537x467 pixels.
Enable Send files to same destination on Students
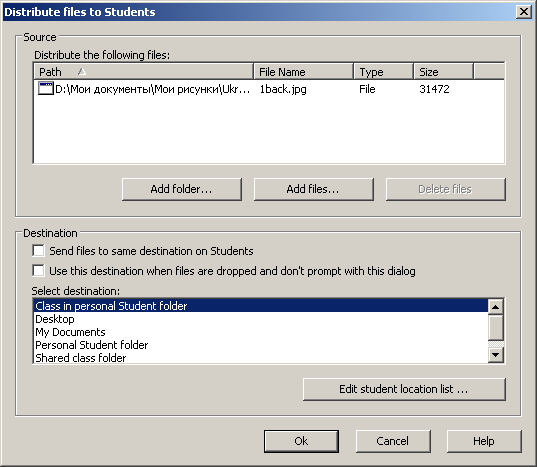[x=38, y=251]
